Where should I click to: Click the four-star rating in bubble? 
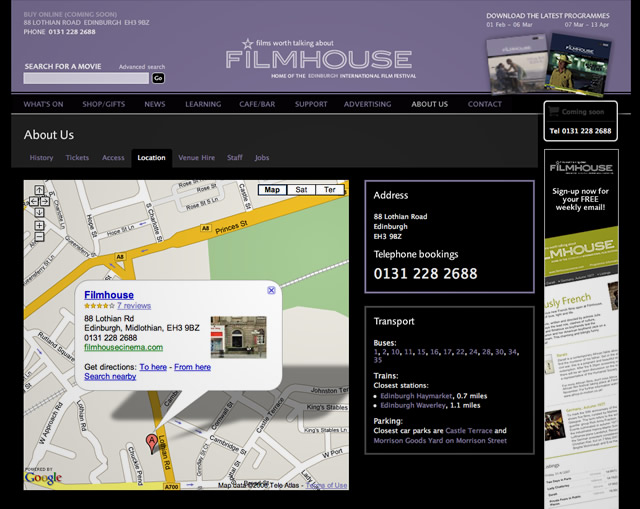[x=99, y=306]
